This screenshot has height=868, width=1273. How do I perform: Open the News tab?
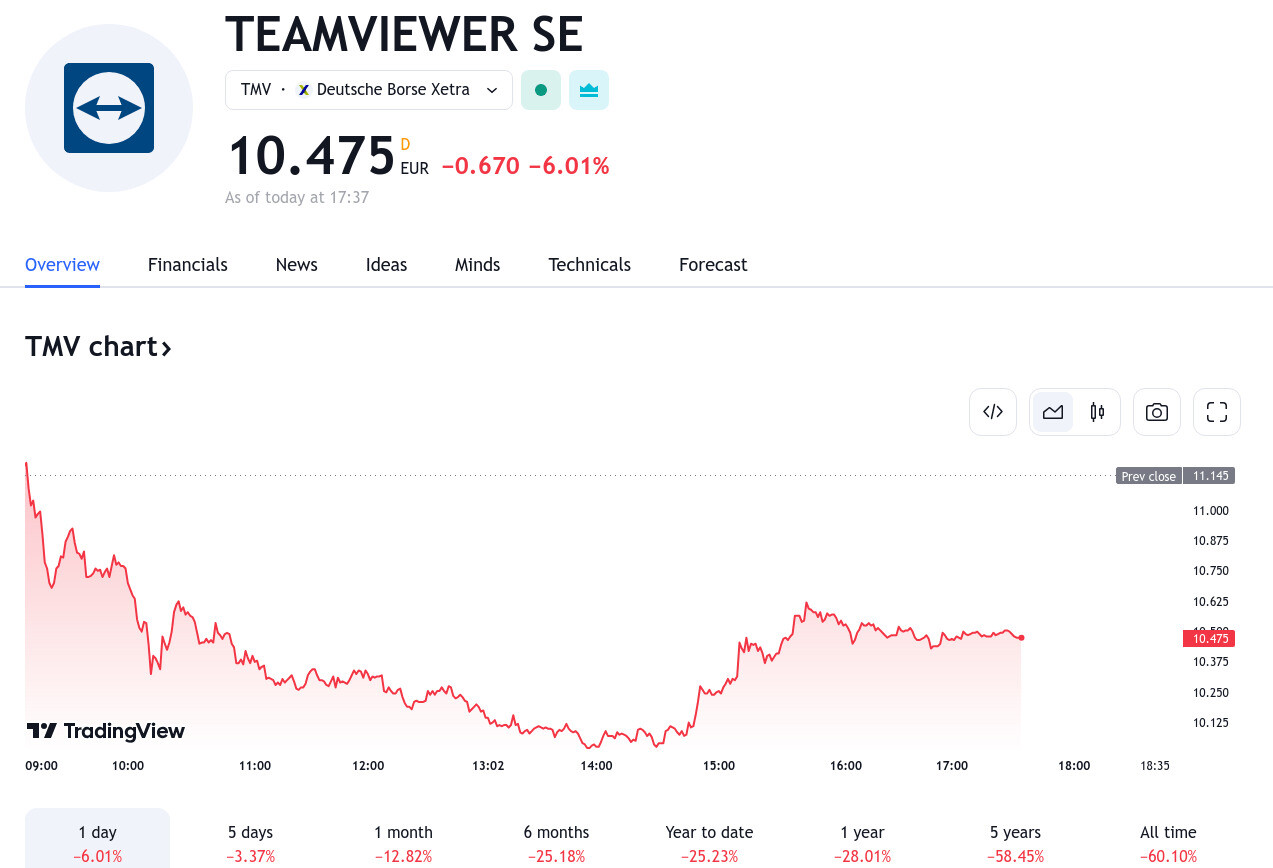click(297, 265)
